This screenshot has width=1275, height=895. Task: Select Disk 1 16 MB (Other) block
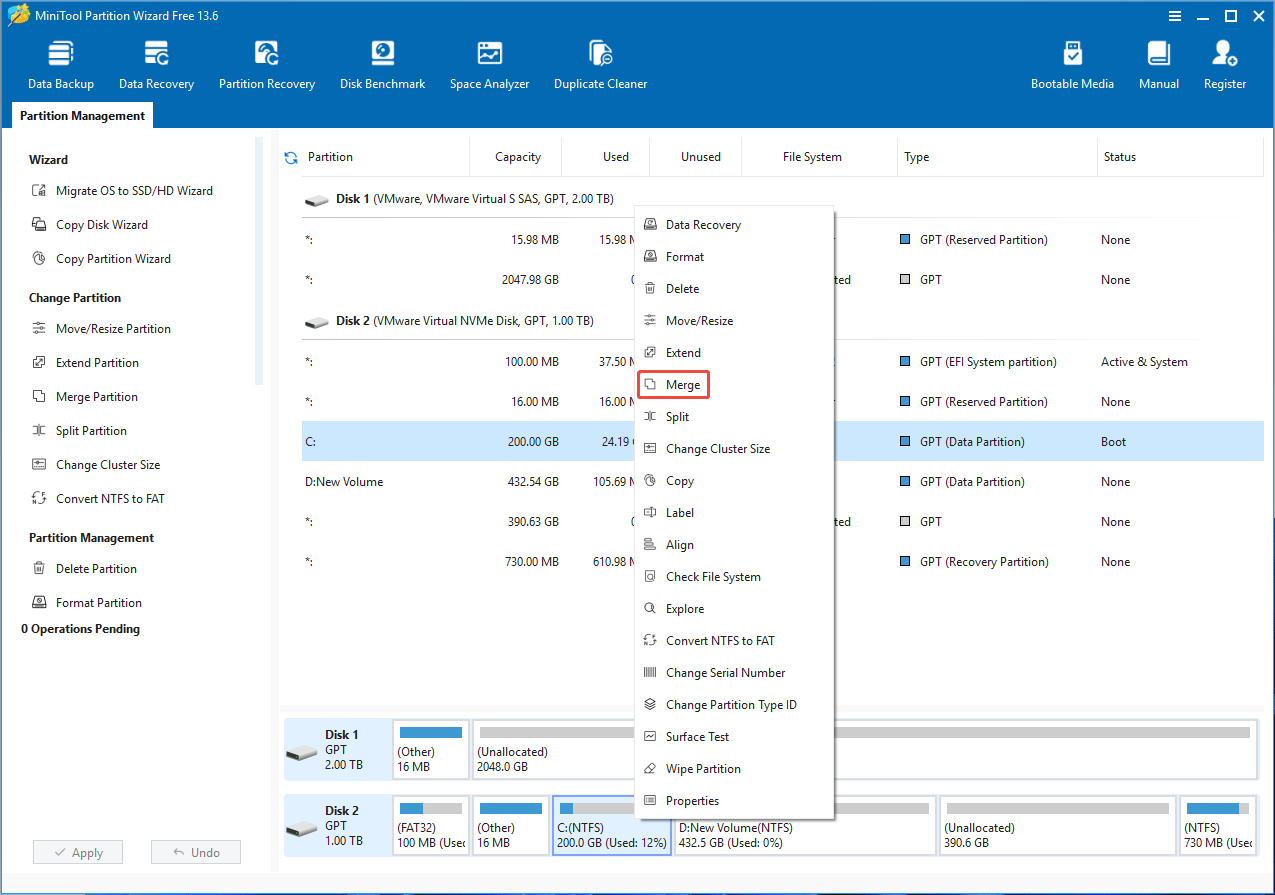tap(431, 750)
